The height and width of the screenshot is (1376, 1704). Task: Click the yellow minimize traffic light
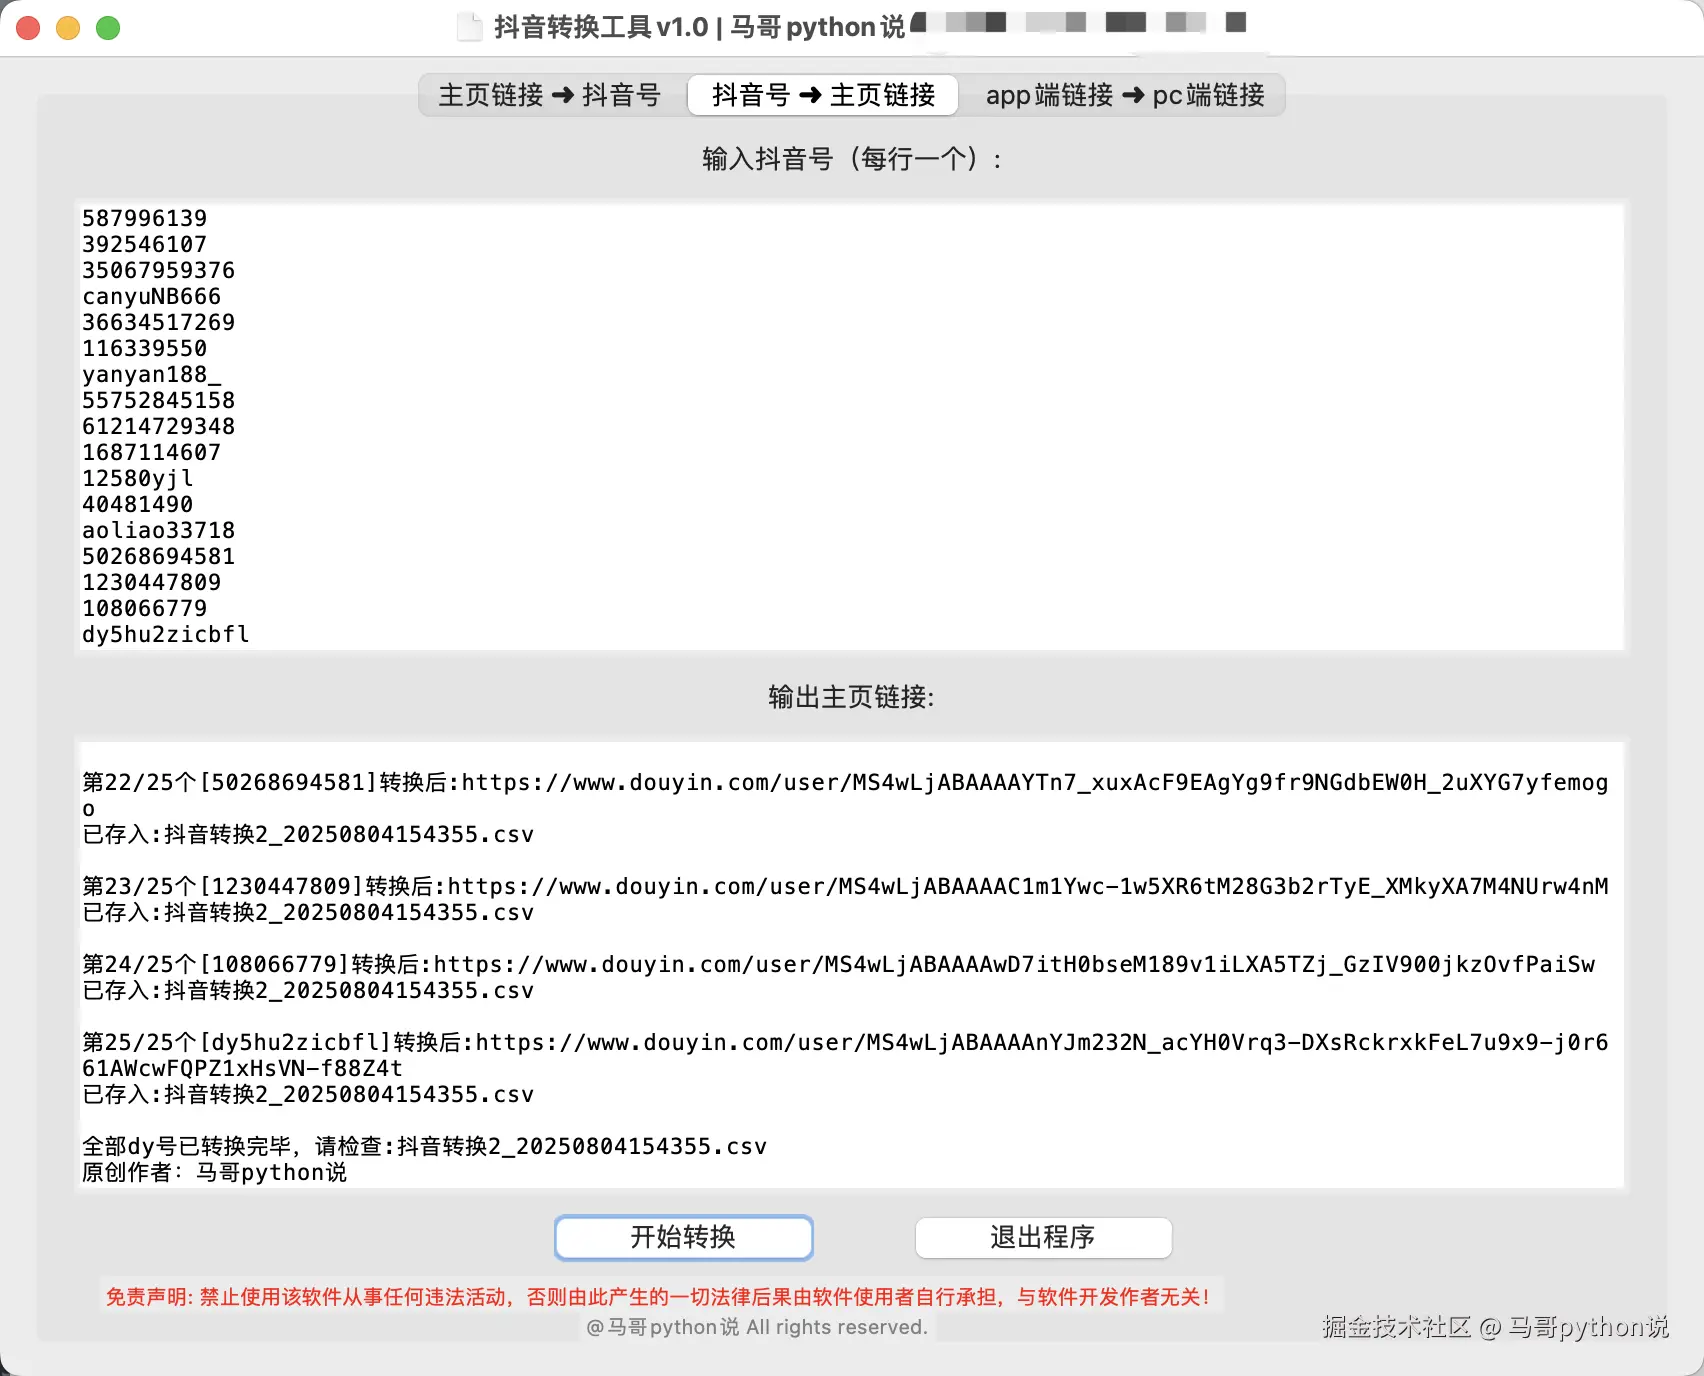68,28
